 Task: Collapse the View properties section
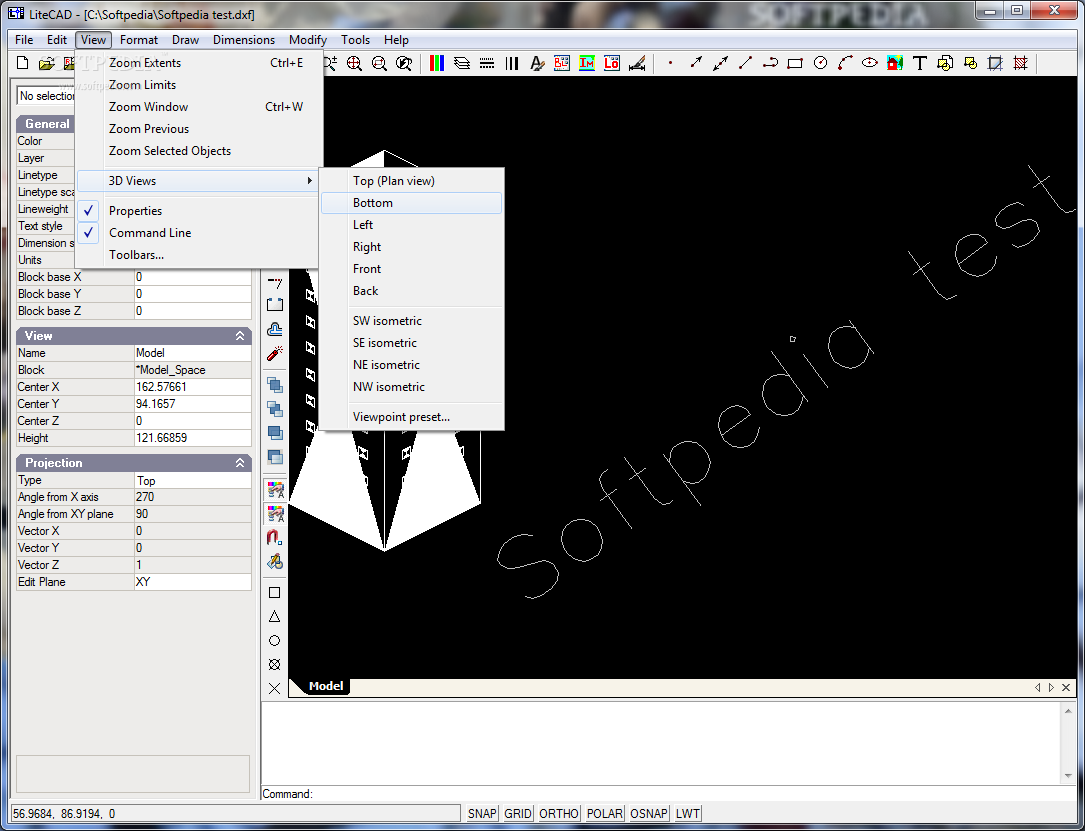pos(240,336)
